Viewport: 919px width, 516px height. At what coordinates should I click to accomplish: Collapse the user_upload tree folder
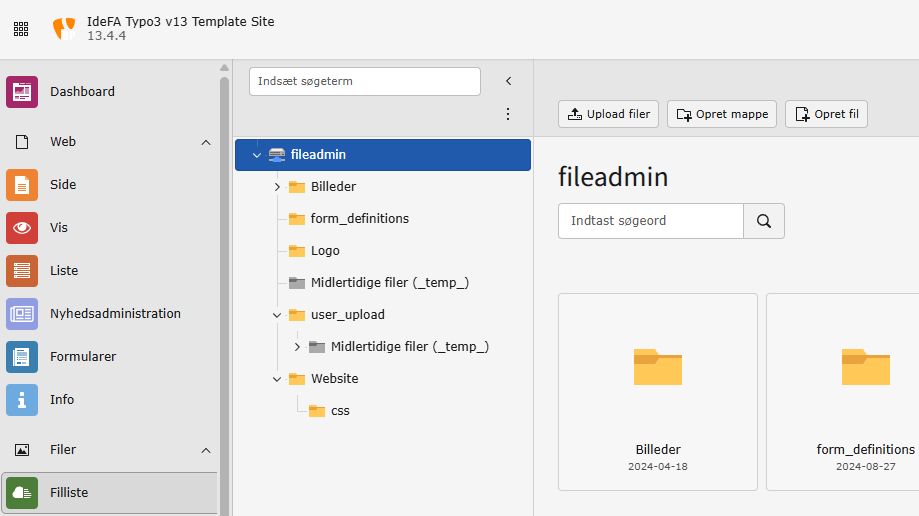277,315
